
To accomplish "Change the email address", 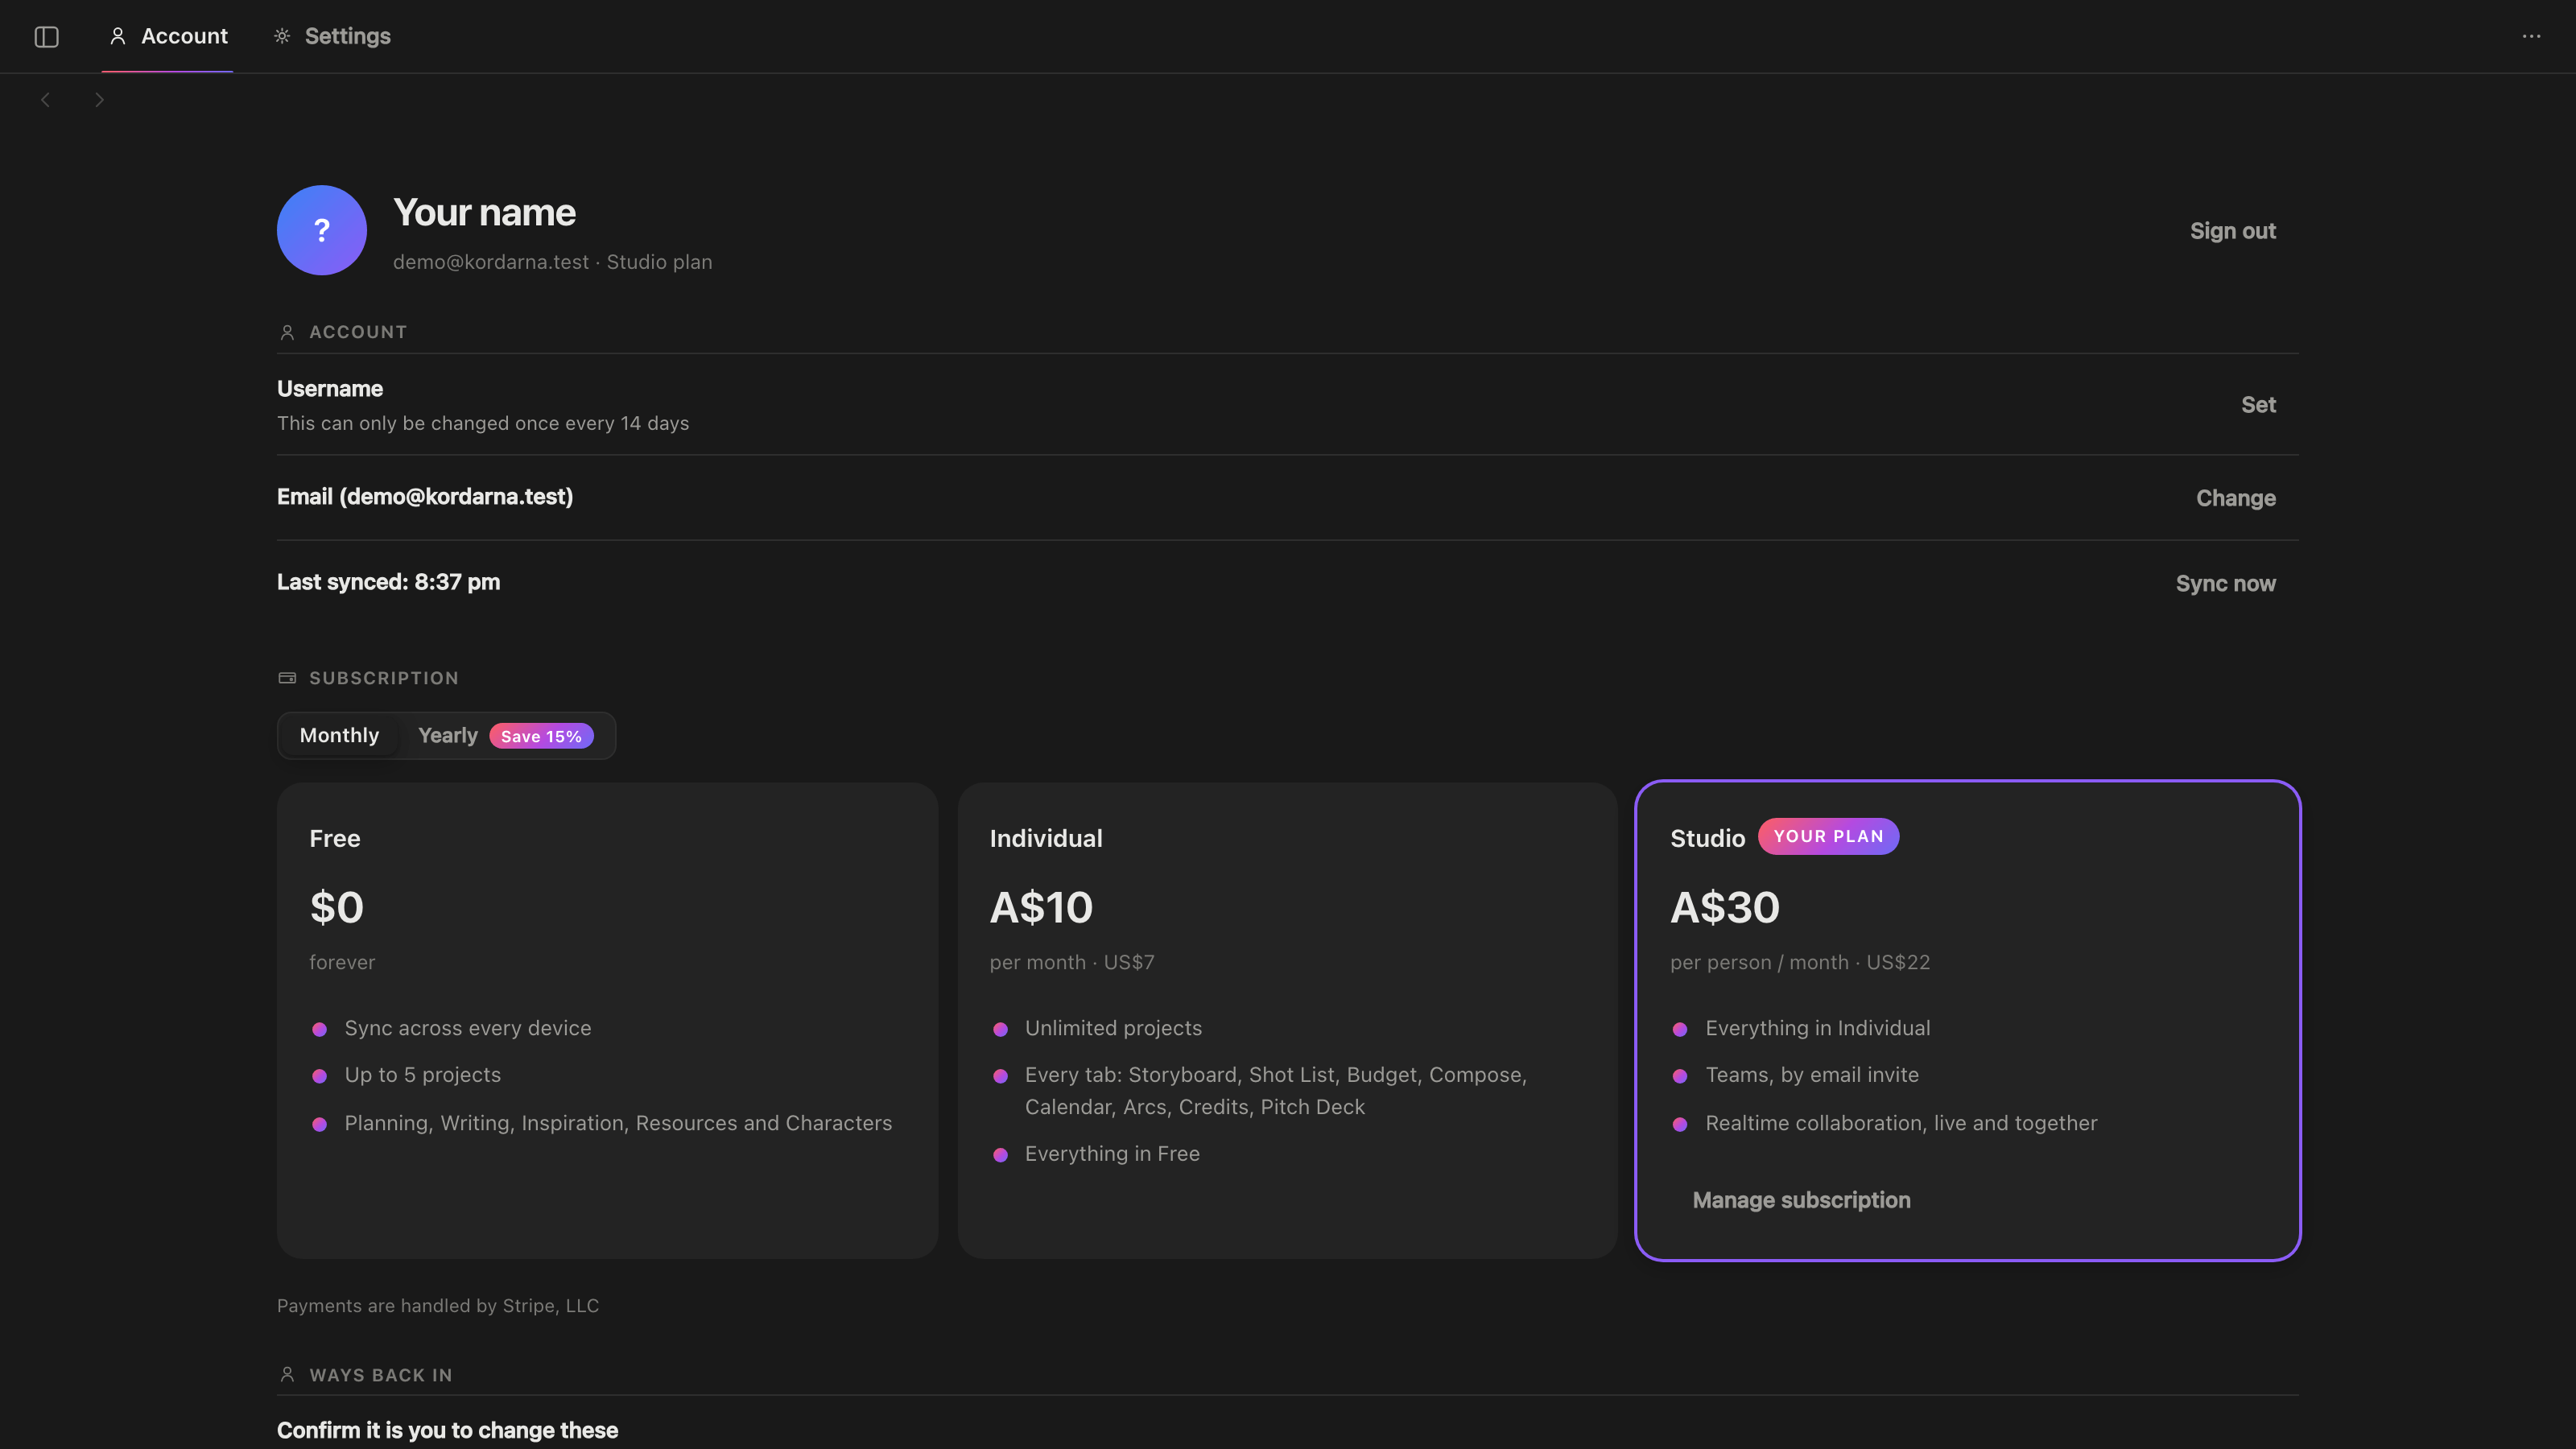I will pos(2235,498).
